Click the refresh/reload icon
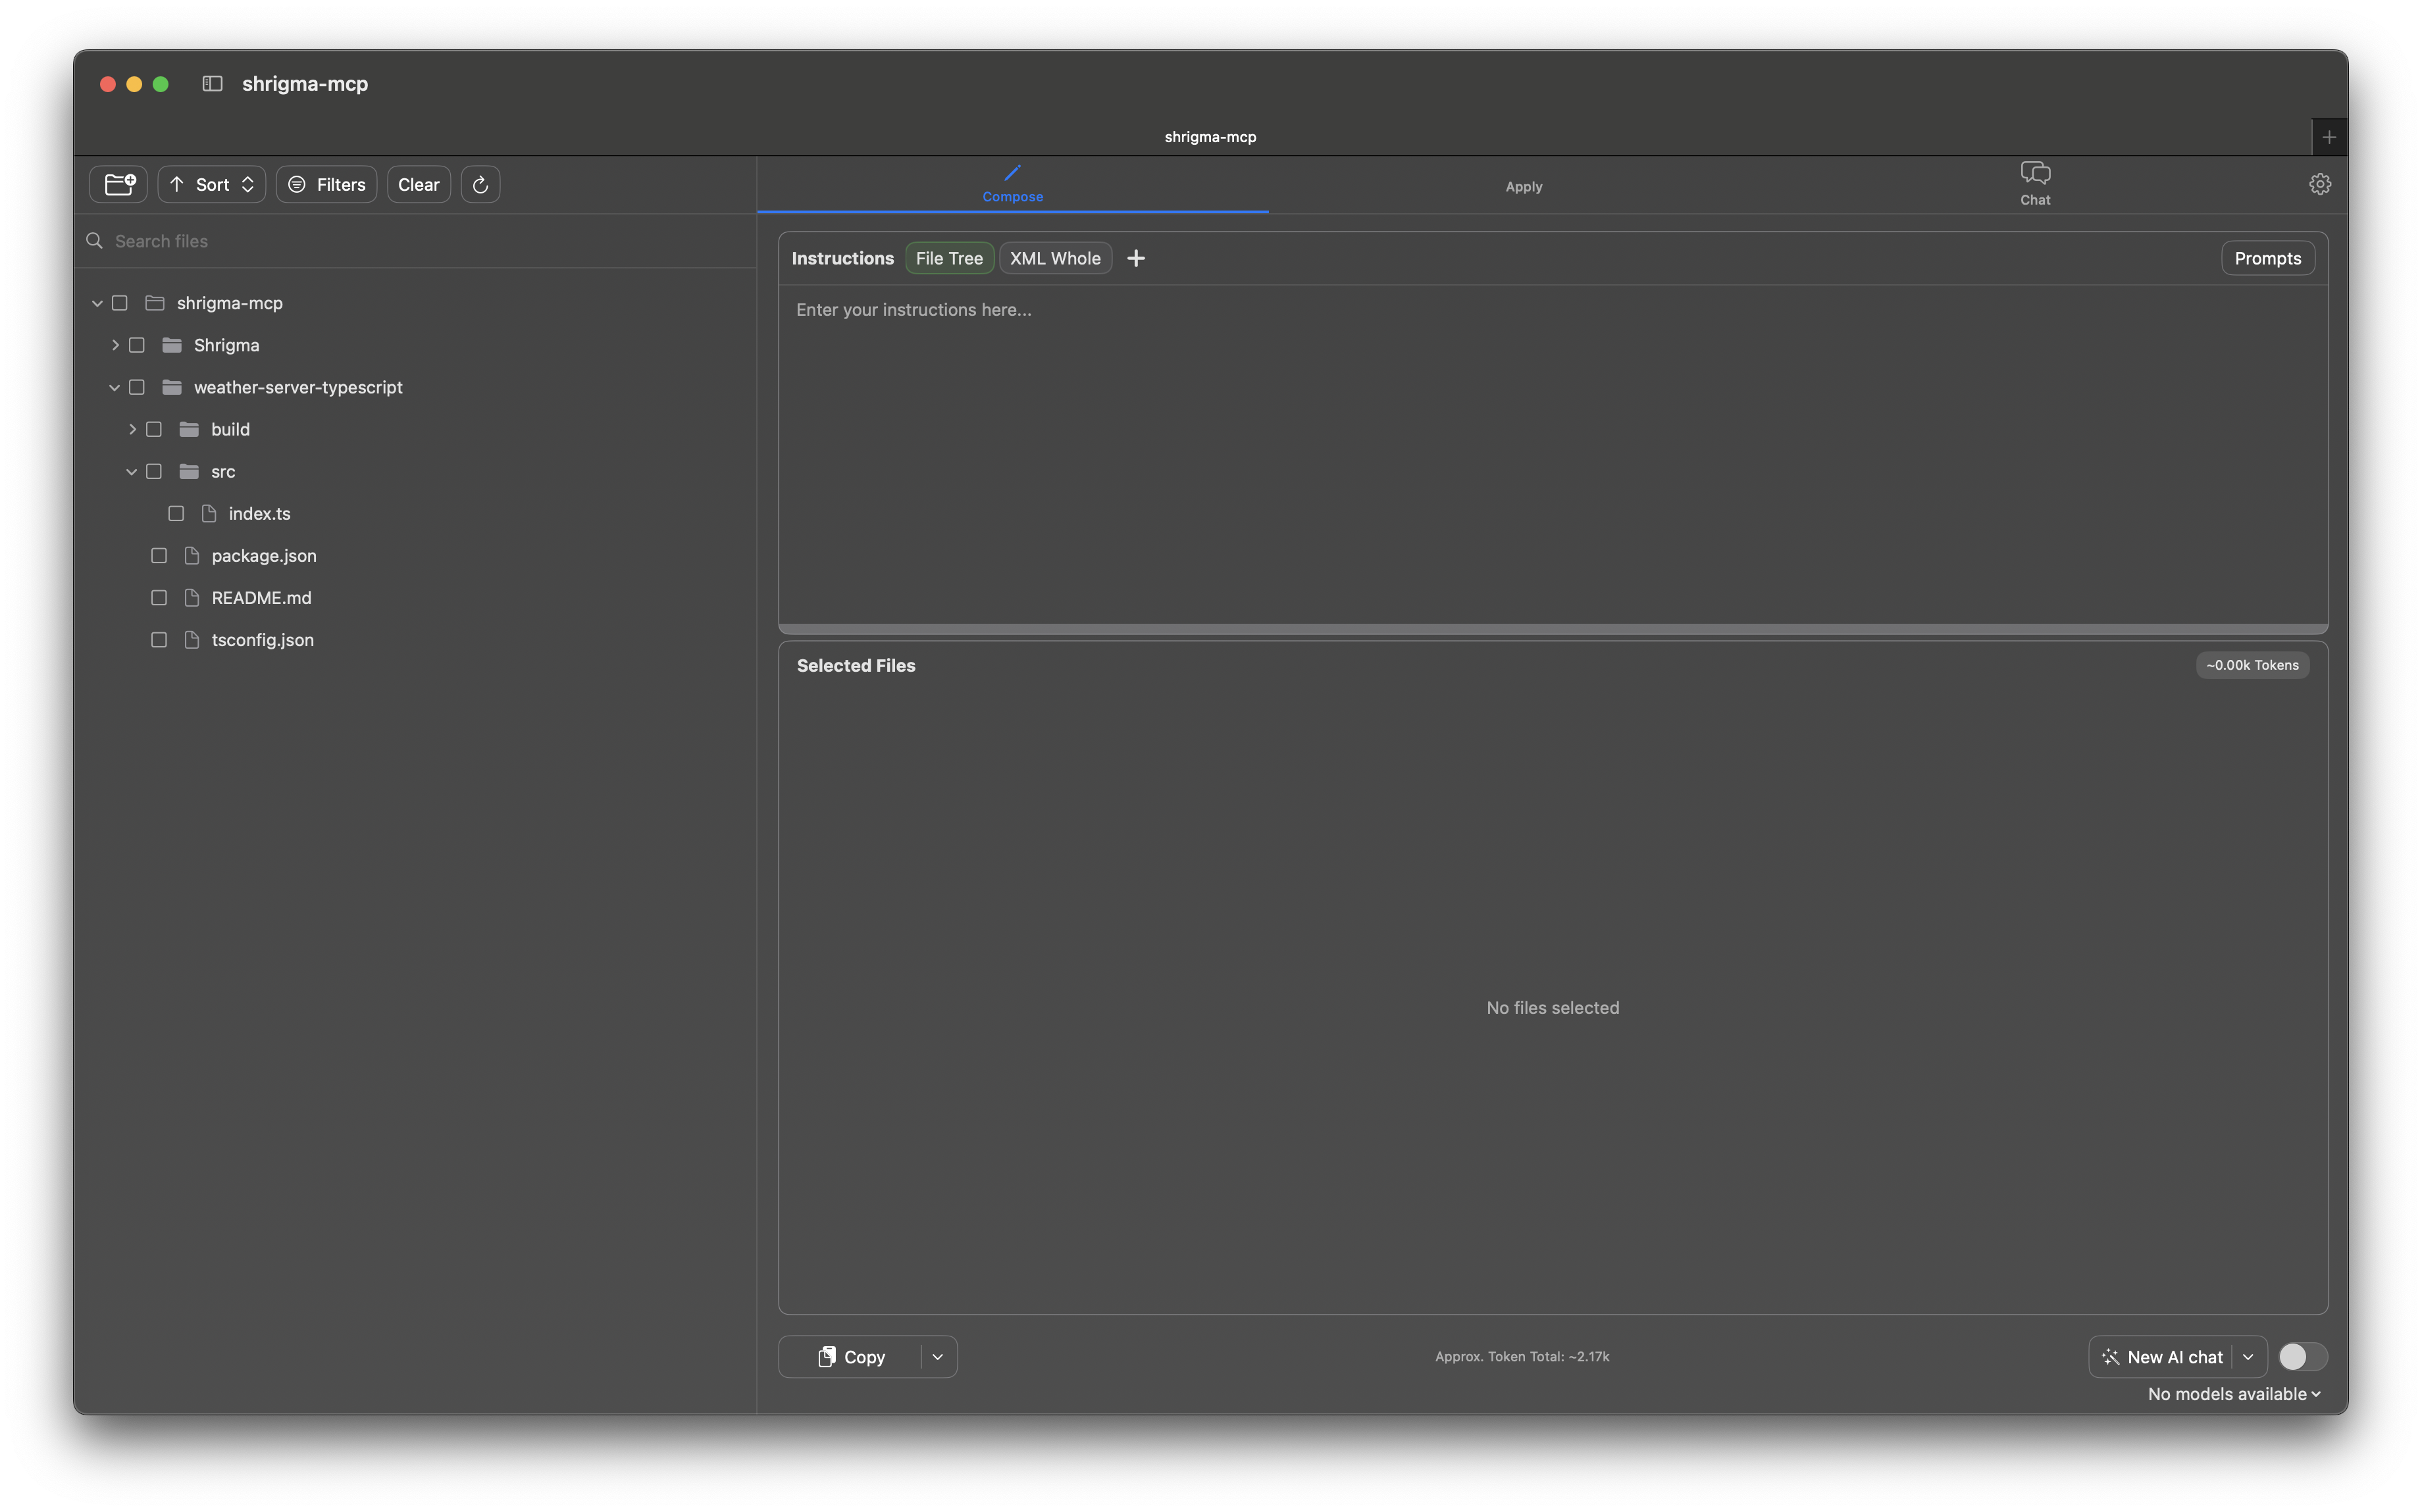This screenshot has width=2422, height=1512. pyautogui.click(x=479, y=183)
